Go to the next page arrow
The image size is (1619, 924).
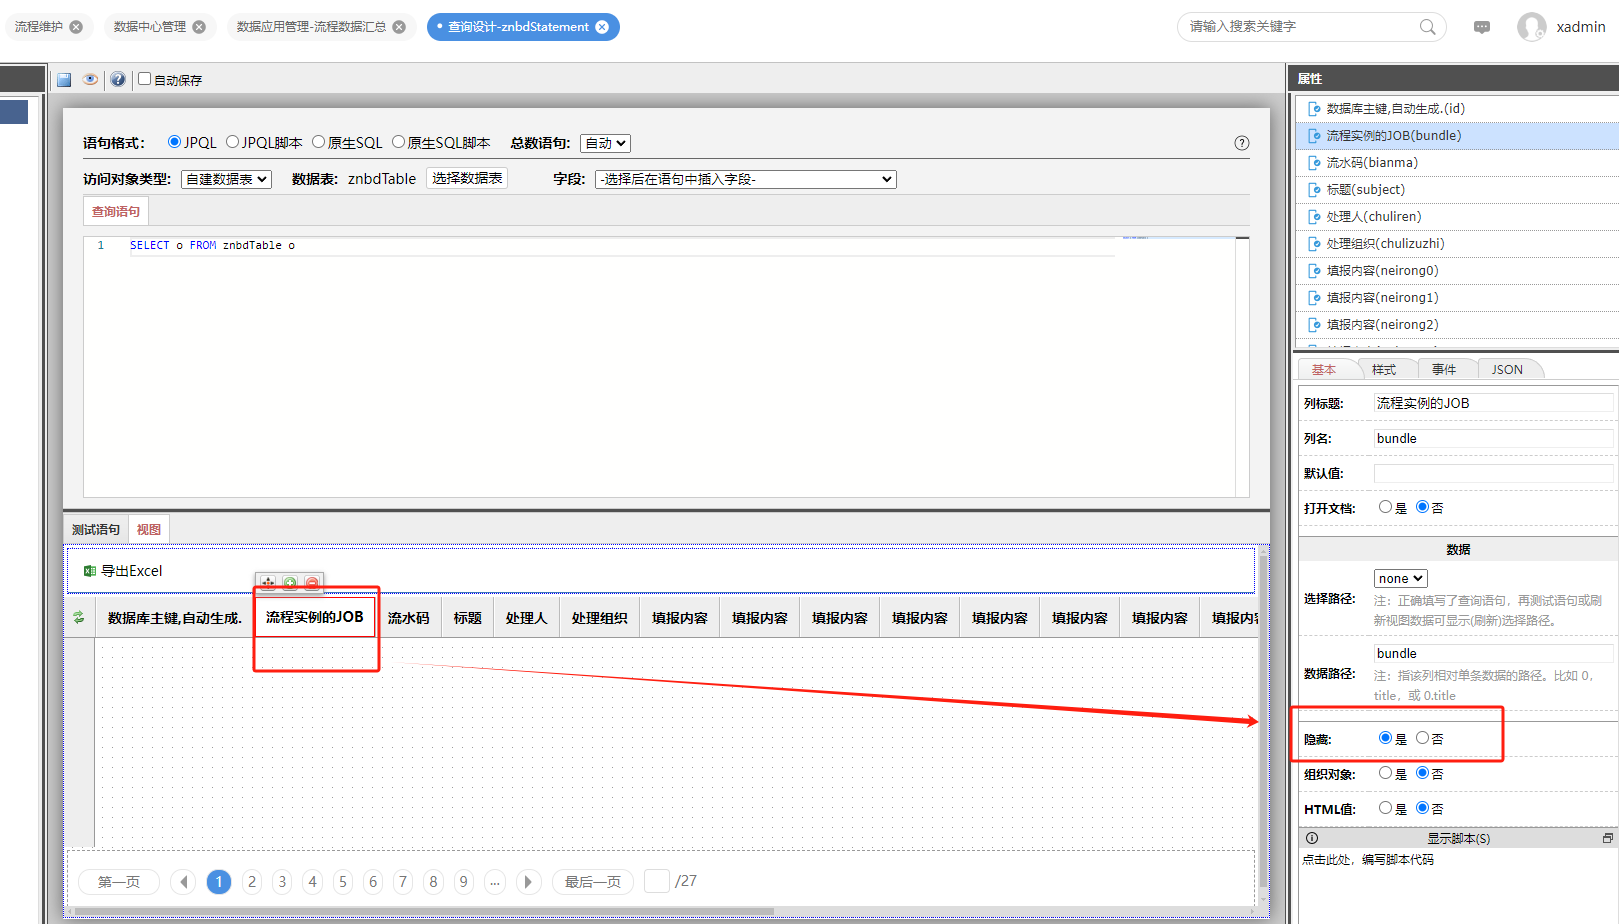pos(529,882)
